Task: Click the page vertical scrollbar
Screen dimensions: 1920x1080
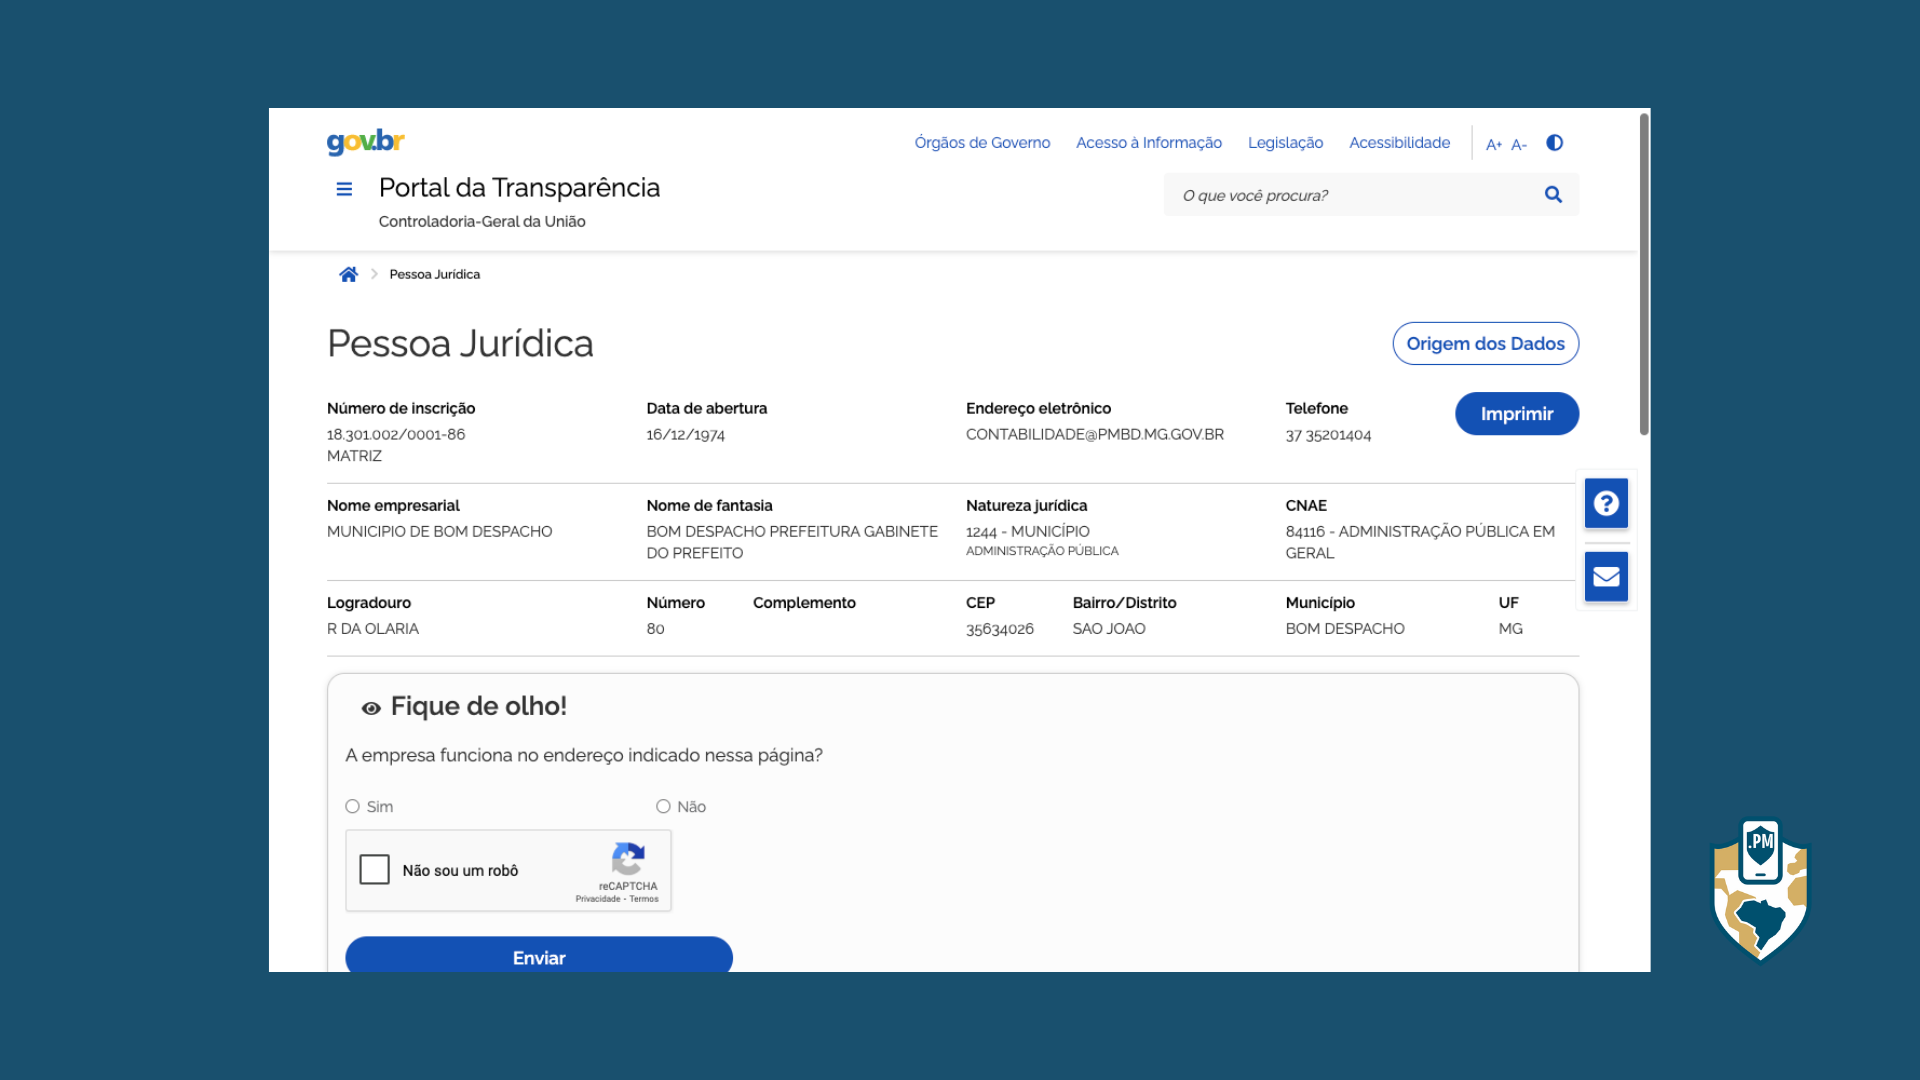Action: coord(1644,275)
